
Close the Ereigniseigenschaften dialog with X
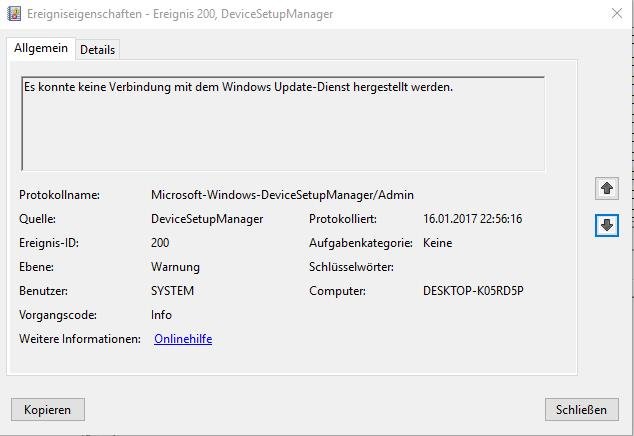[617, 14]
